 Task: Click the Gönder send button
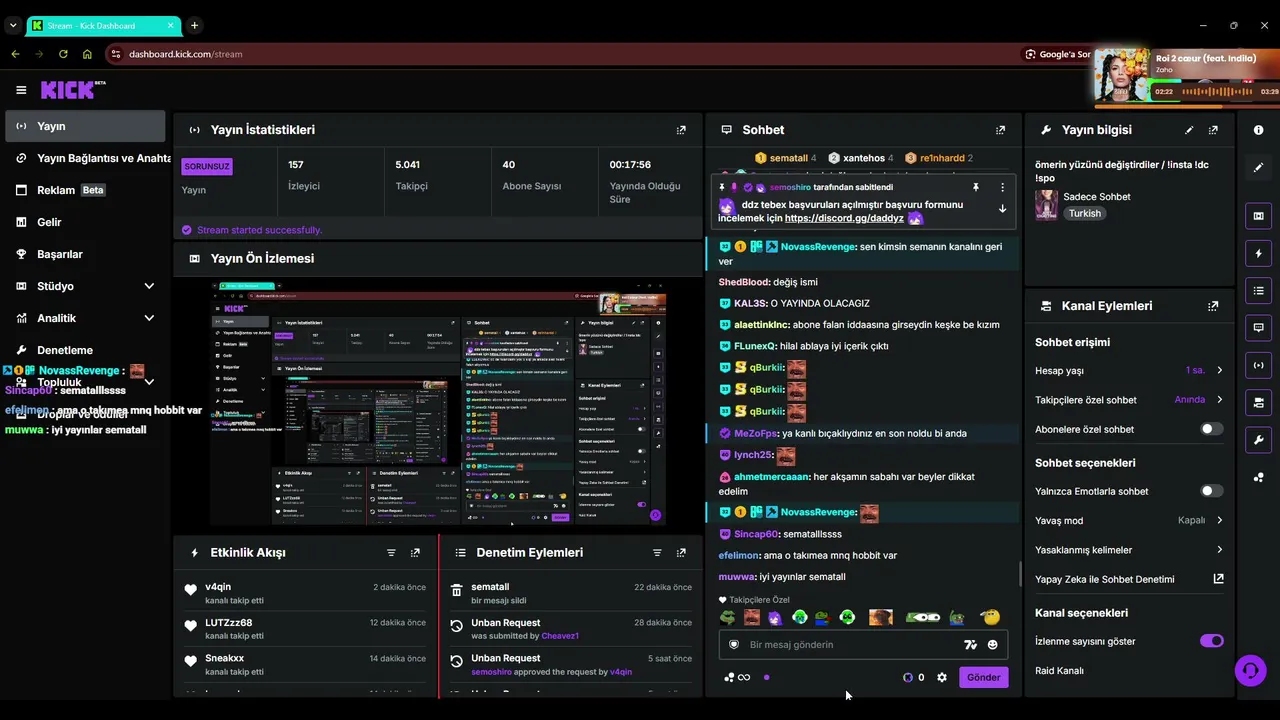pos(983,677)
